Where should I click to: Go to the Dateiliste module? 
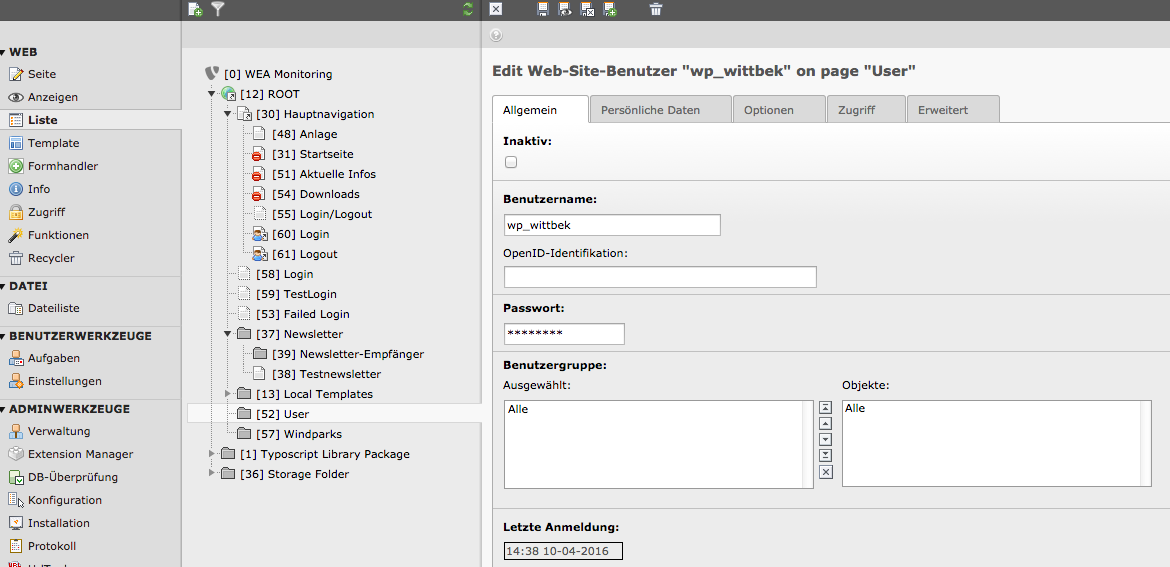click(x=54, y=309)
